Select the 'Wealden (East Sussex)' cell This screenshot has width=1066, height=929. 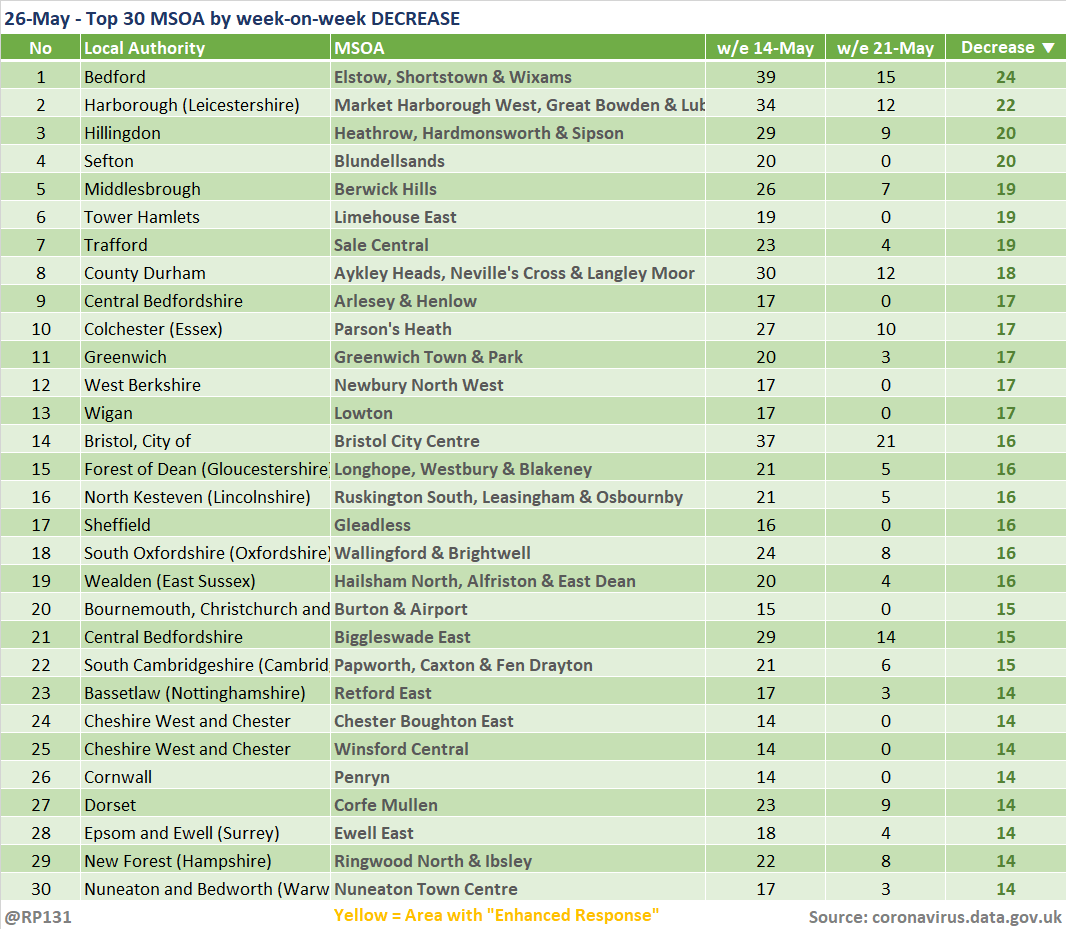(x=205, y=581)
